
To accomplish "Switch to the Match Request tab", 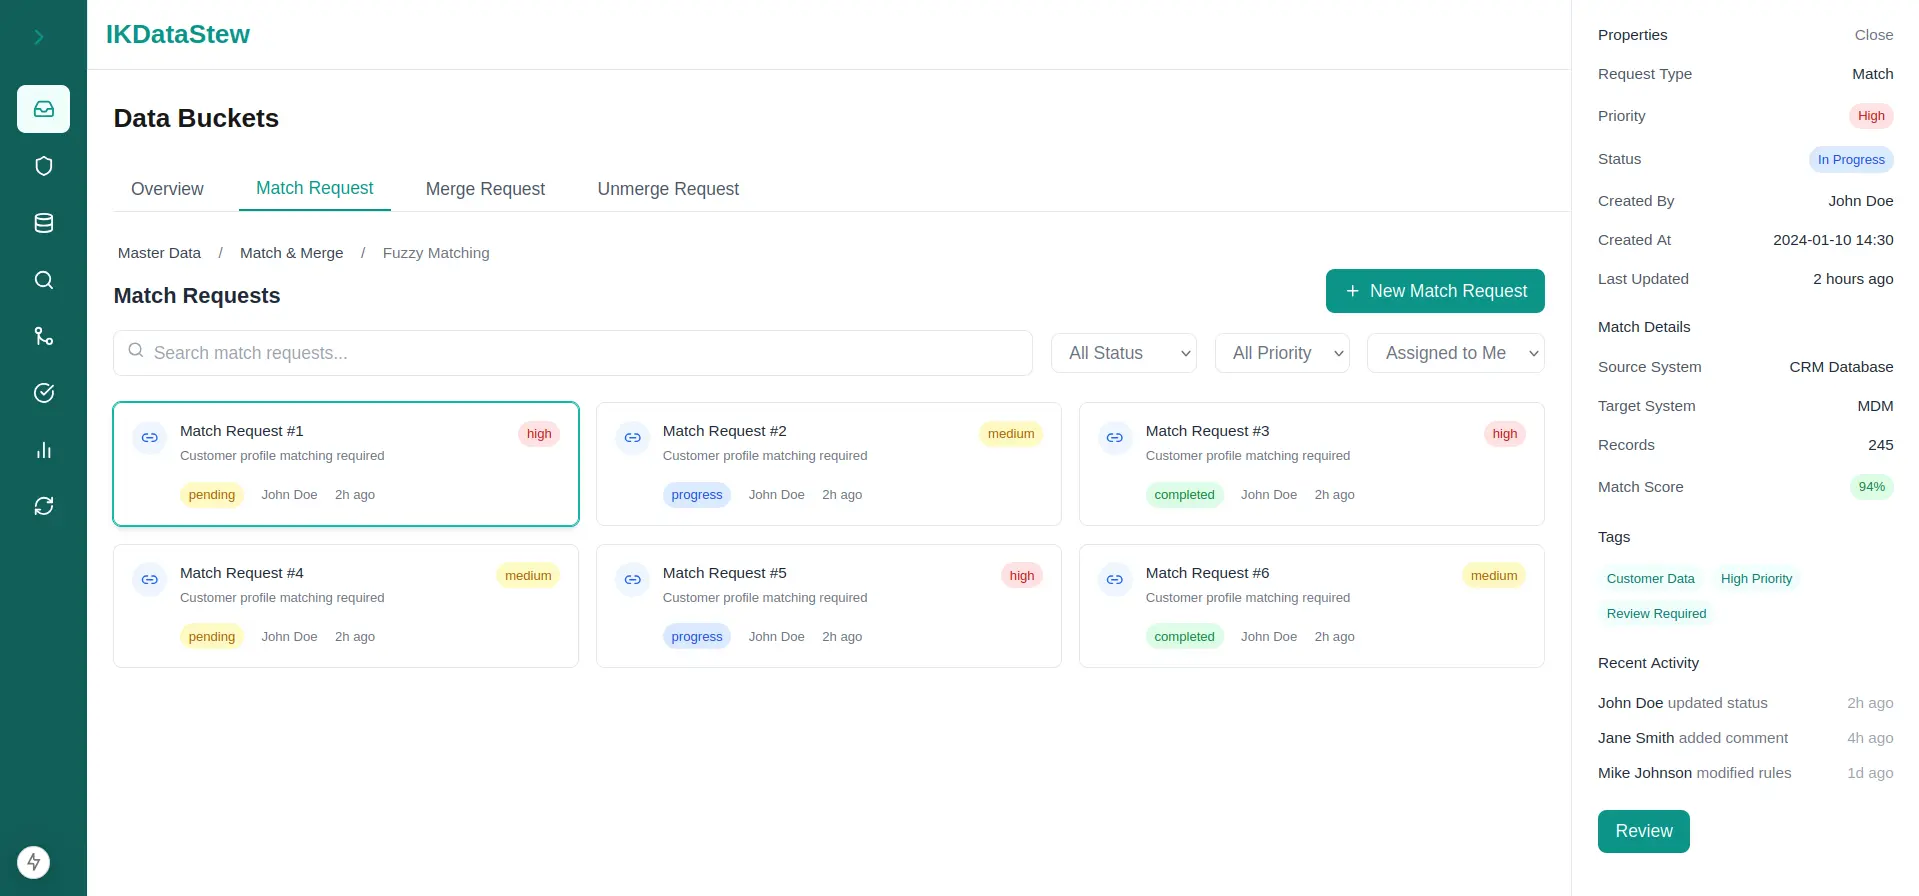I will pyautogui.click(x=315, y=188).
